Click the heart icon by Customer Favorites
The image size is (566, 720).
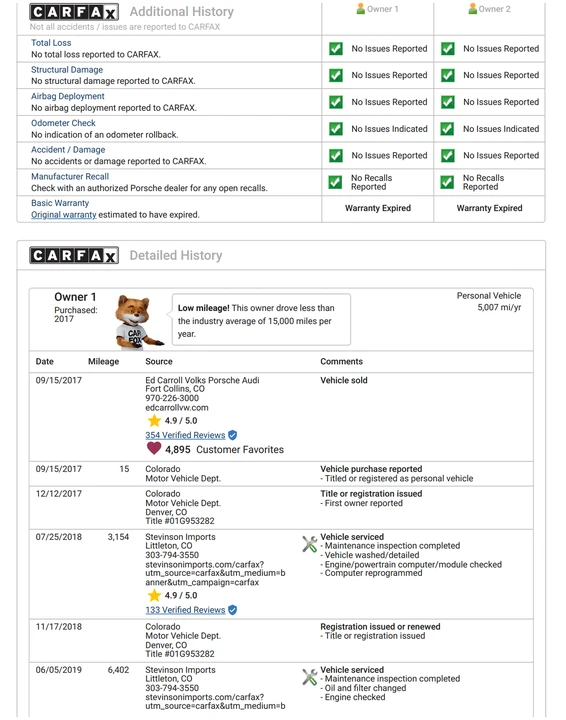click(x=154, y=448)
